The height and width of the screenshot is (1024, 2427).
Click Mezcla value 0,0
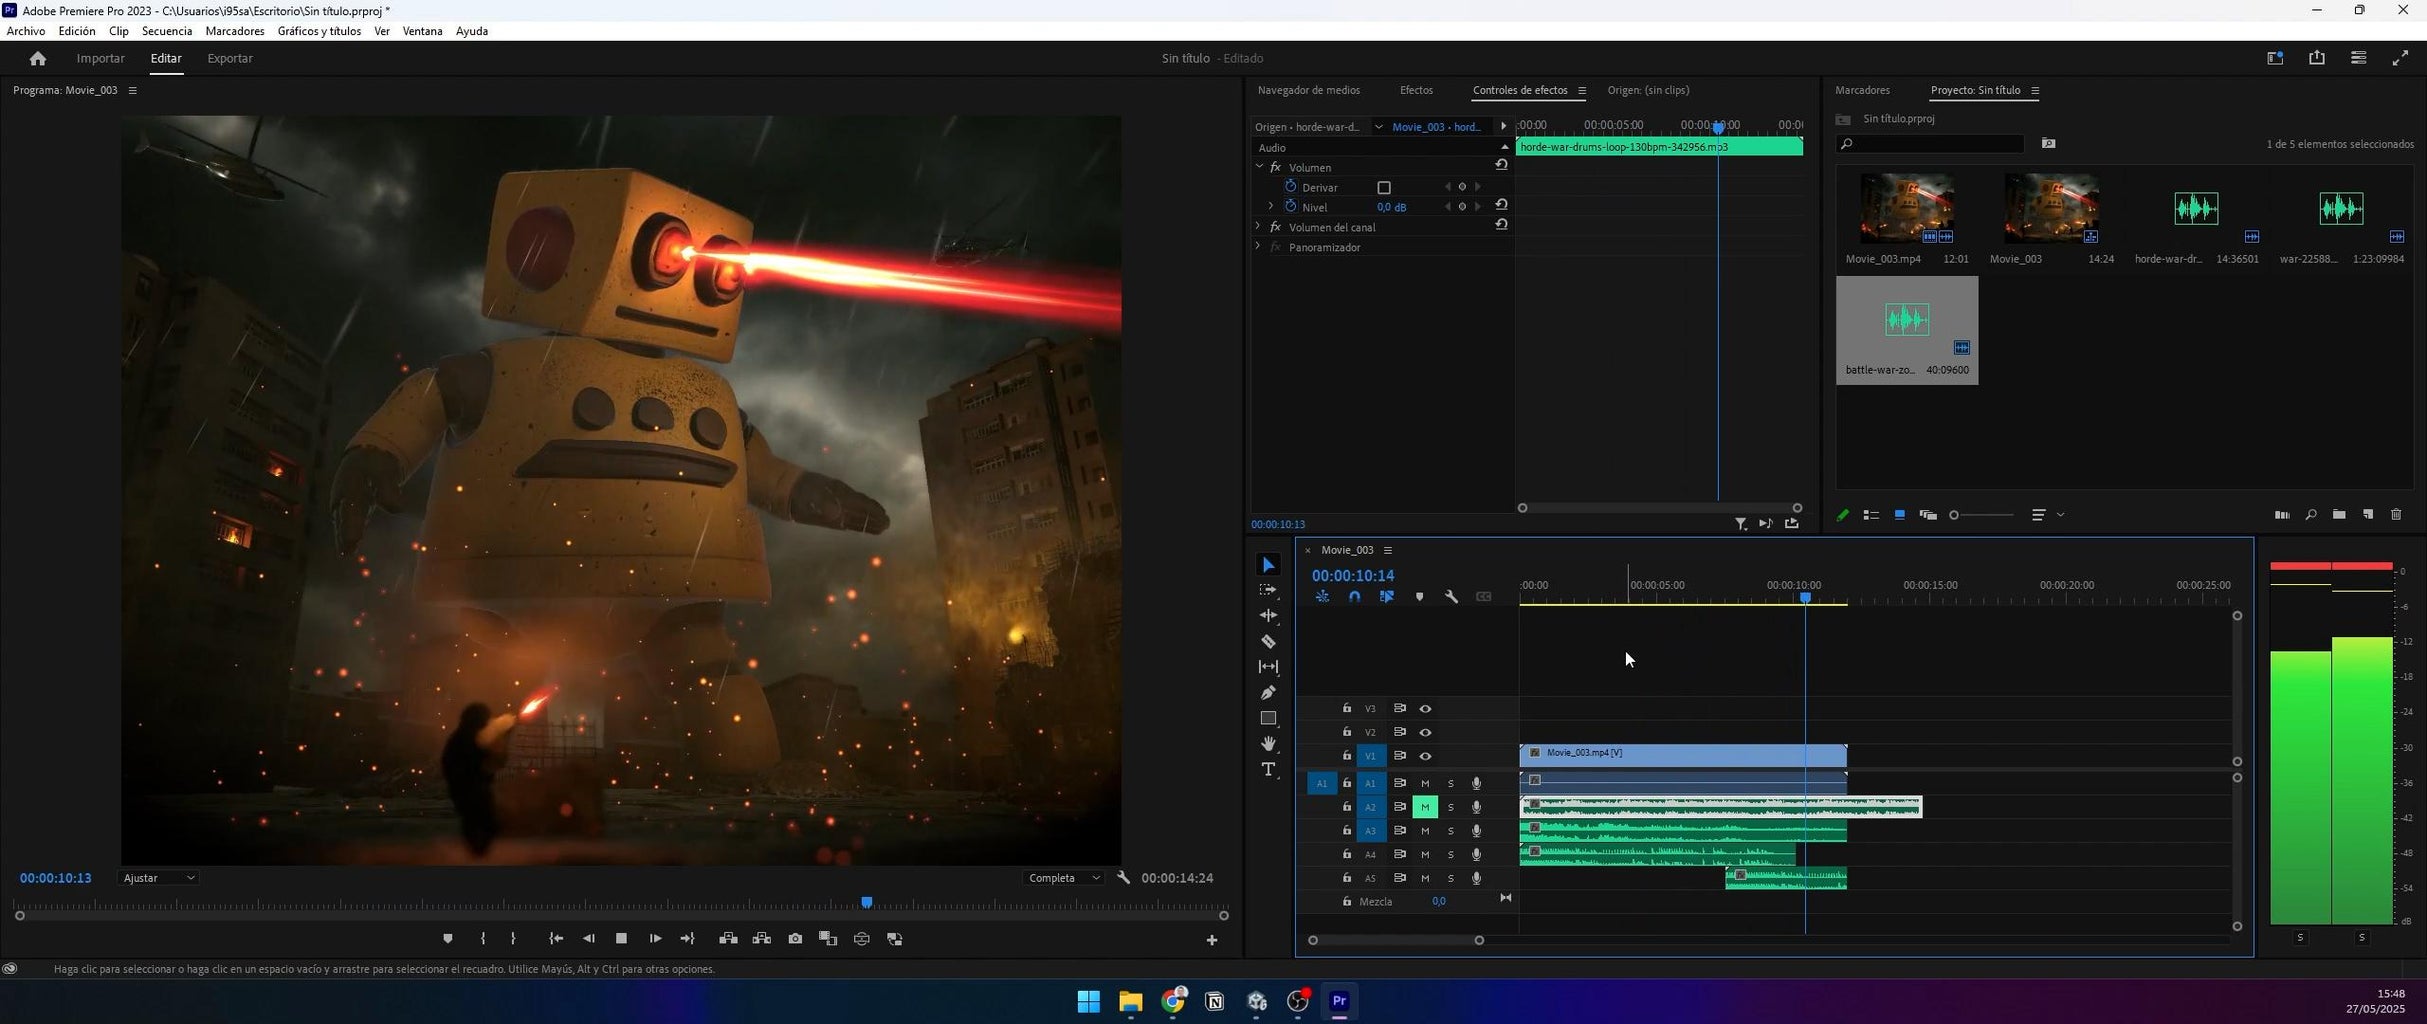point(1438,902)
